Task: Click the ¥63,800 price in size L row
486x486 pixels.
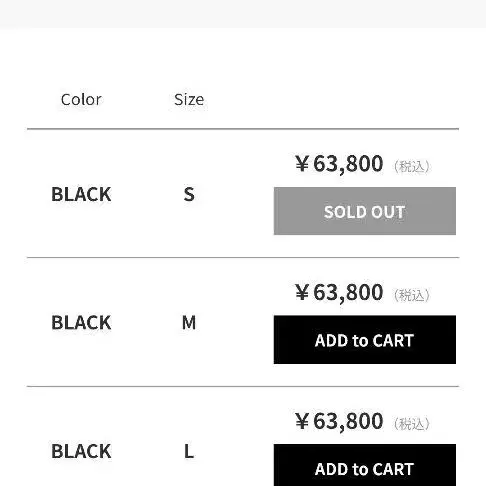Action: pyautogui.click(x=339, y=421)
